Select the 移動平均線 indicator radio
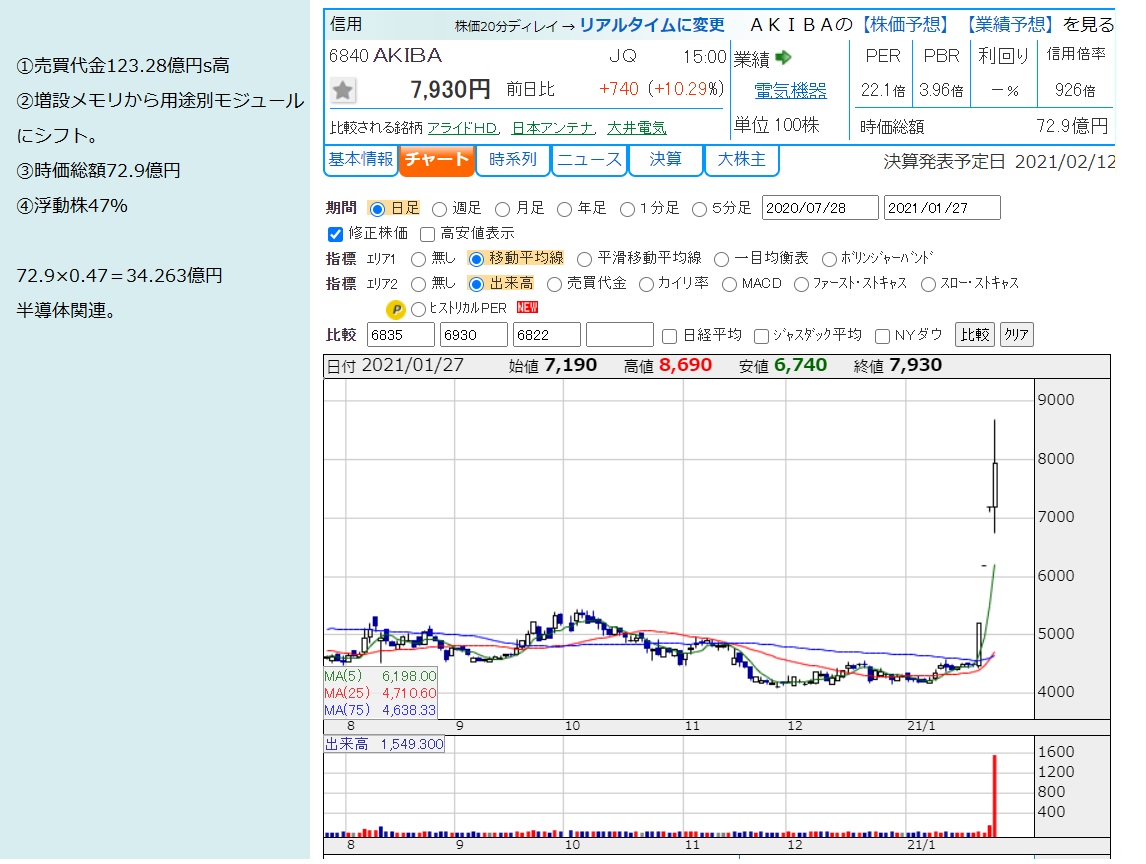The image size is (1146, 864). tap(477, 259)
